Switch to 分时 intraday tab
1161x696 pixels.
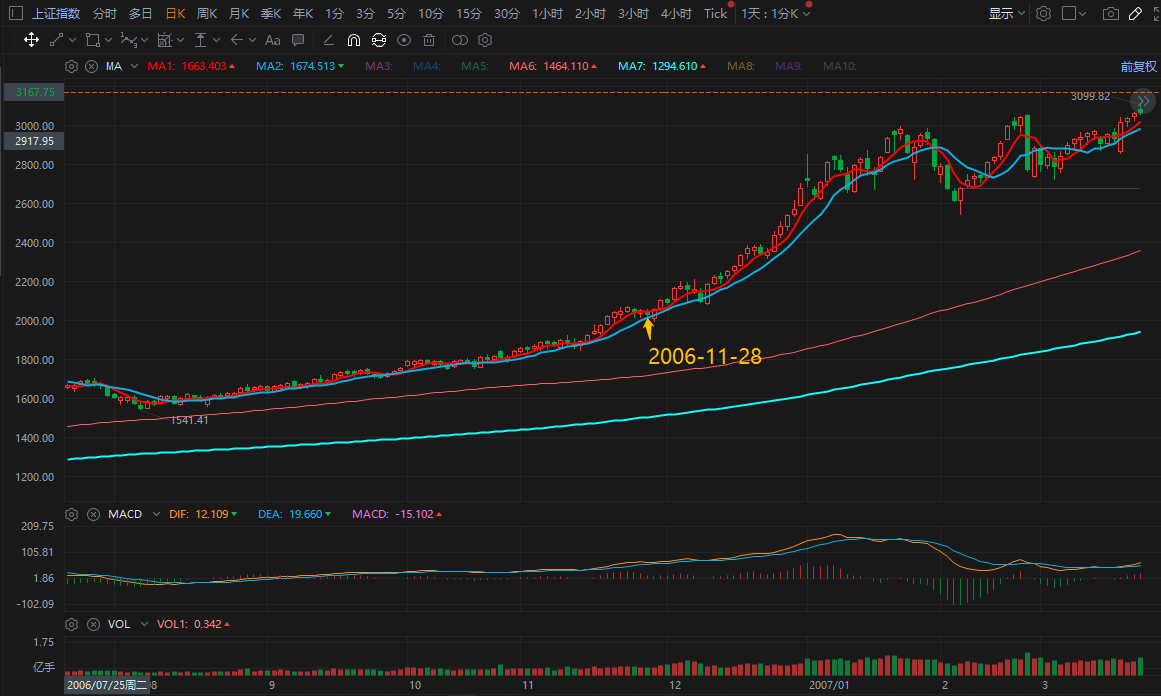104,14
